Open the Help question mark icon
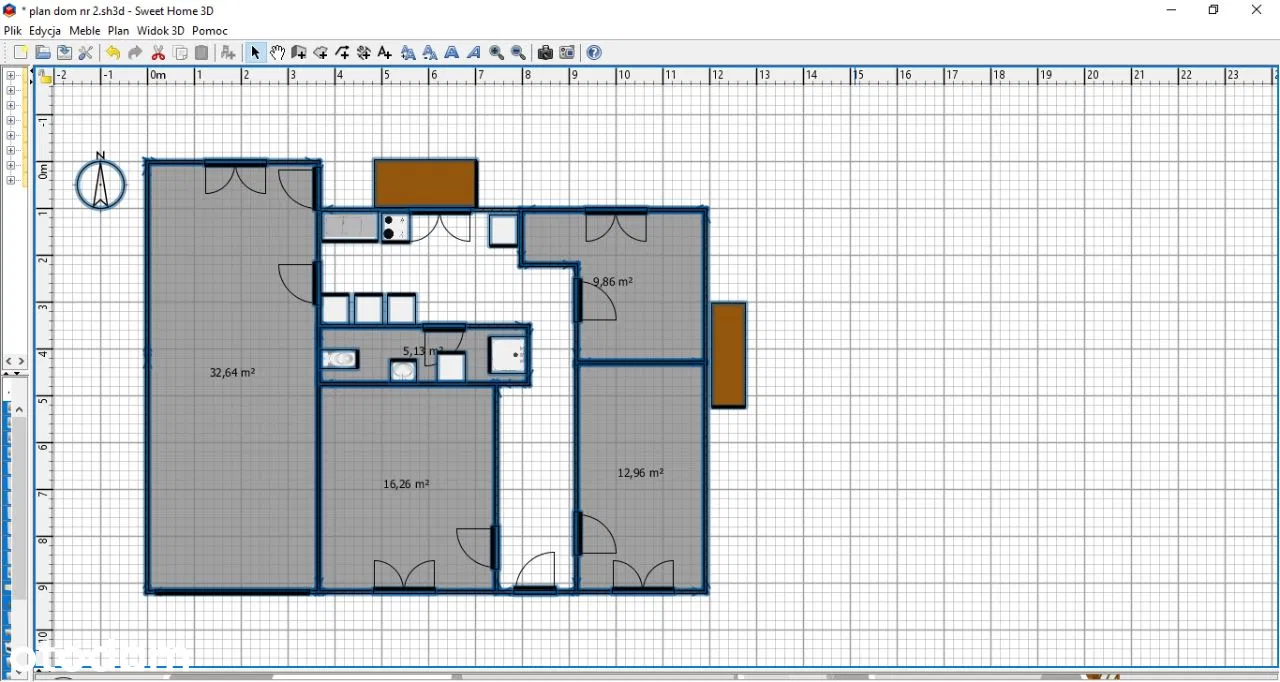The width and height of the screenshot is (1280, 682). [594, 53]
